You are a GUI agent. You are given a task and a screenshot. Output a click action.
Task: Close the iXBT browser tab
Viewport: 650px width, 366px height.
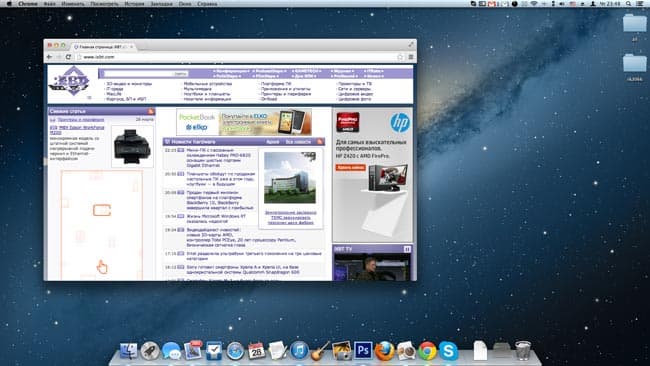click(132, 47)
